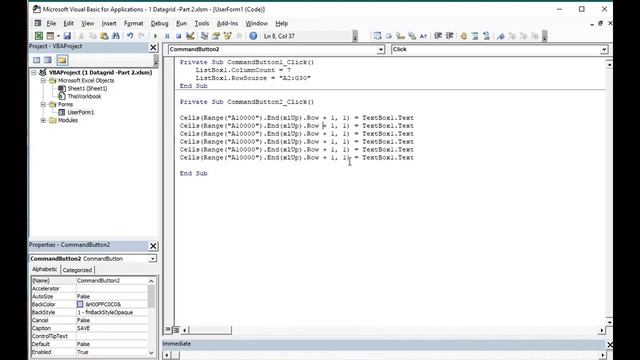Open the File menu
Screen dimensions: 640x360
pyautogui.click(x=51, y=23)
